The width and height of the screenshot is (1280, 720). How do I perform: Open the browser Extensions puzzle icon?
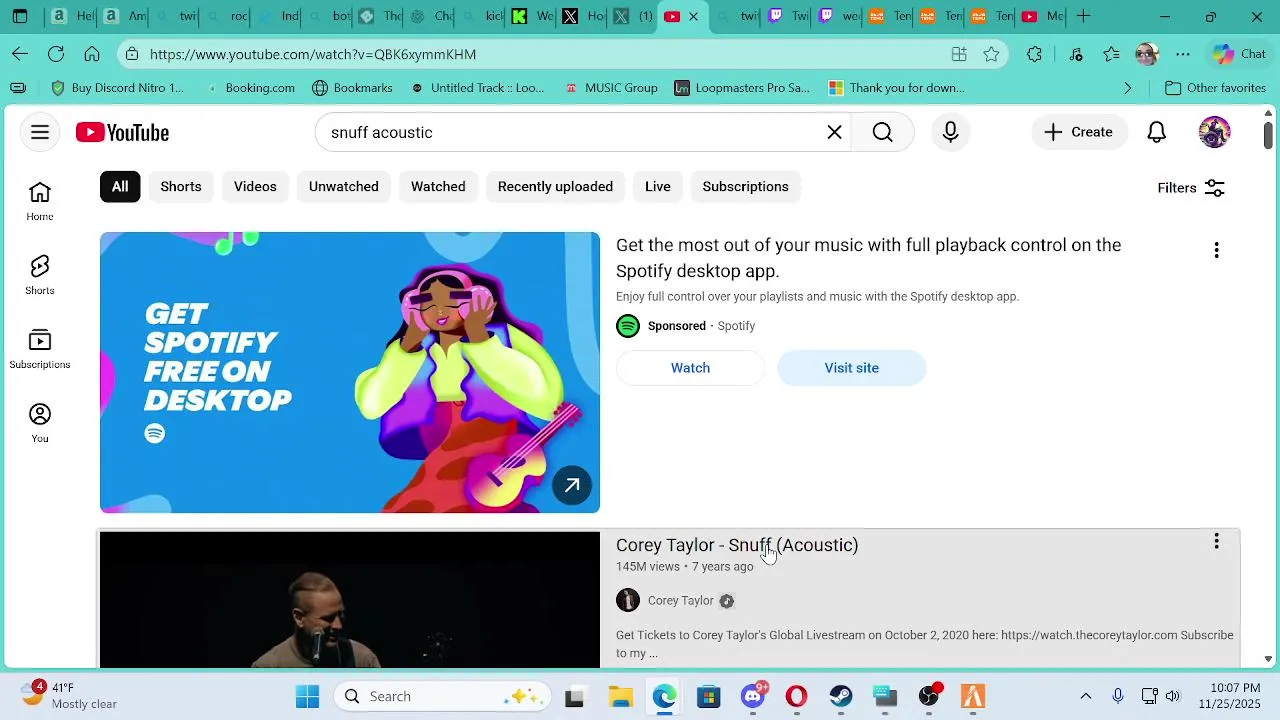click(x=1034, y=54)
